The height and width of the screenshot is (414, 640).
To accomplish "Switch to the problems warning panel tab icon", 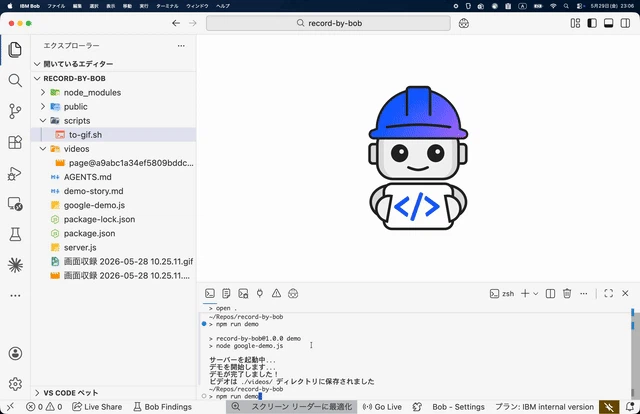I will click(x=276, y=294).
